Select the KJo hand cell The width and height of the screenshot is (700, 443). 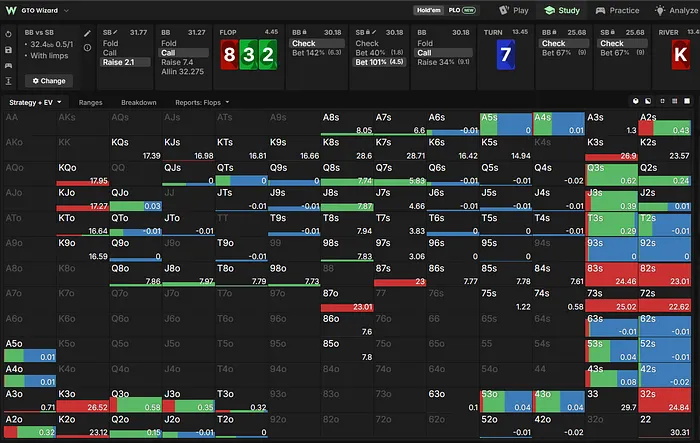click(83, 199)
